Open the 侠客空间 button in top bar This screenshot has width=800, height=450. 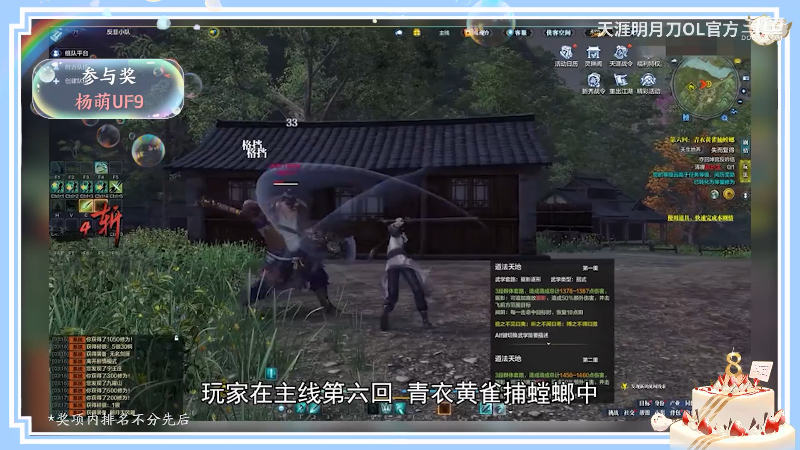coord(558,33)
